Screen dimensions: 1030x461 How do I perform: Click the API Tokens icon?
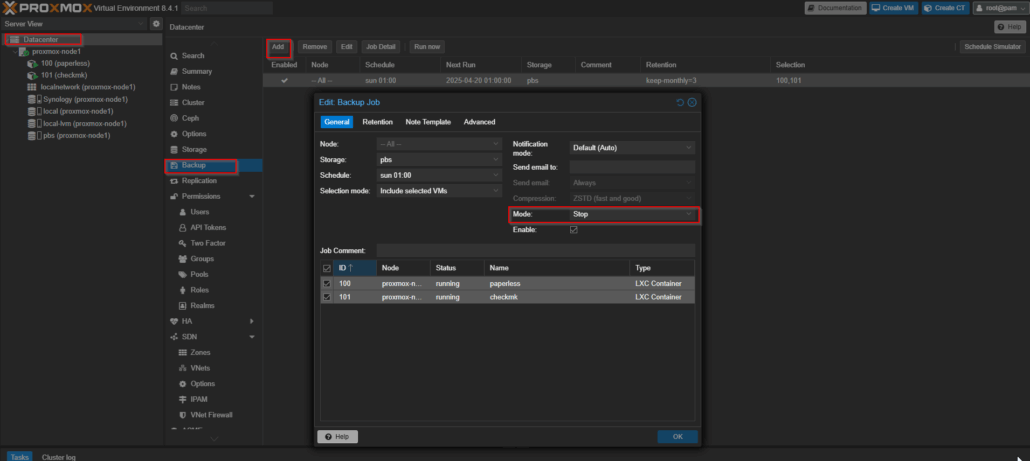pos(183,228)
